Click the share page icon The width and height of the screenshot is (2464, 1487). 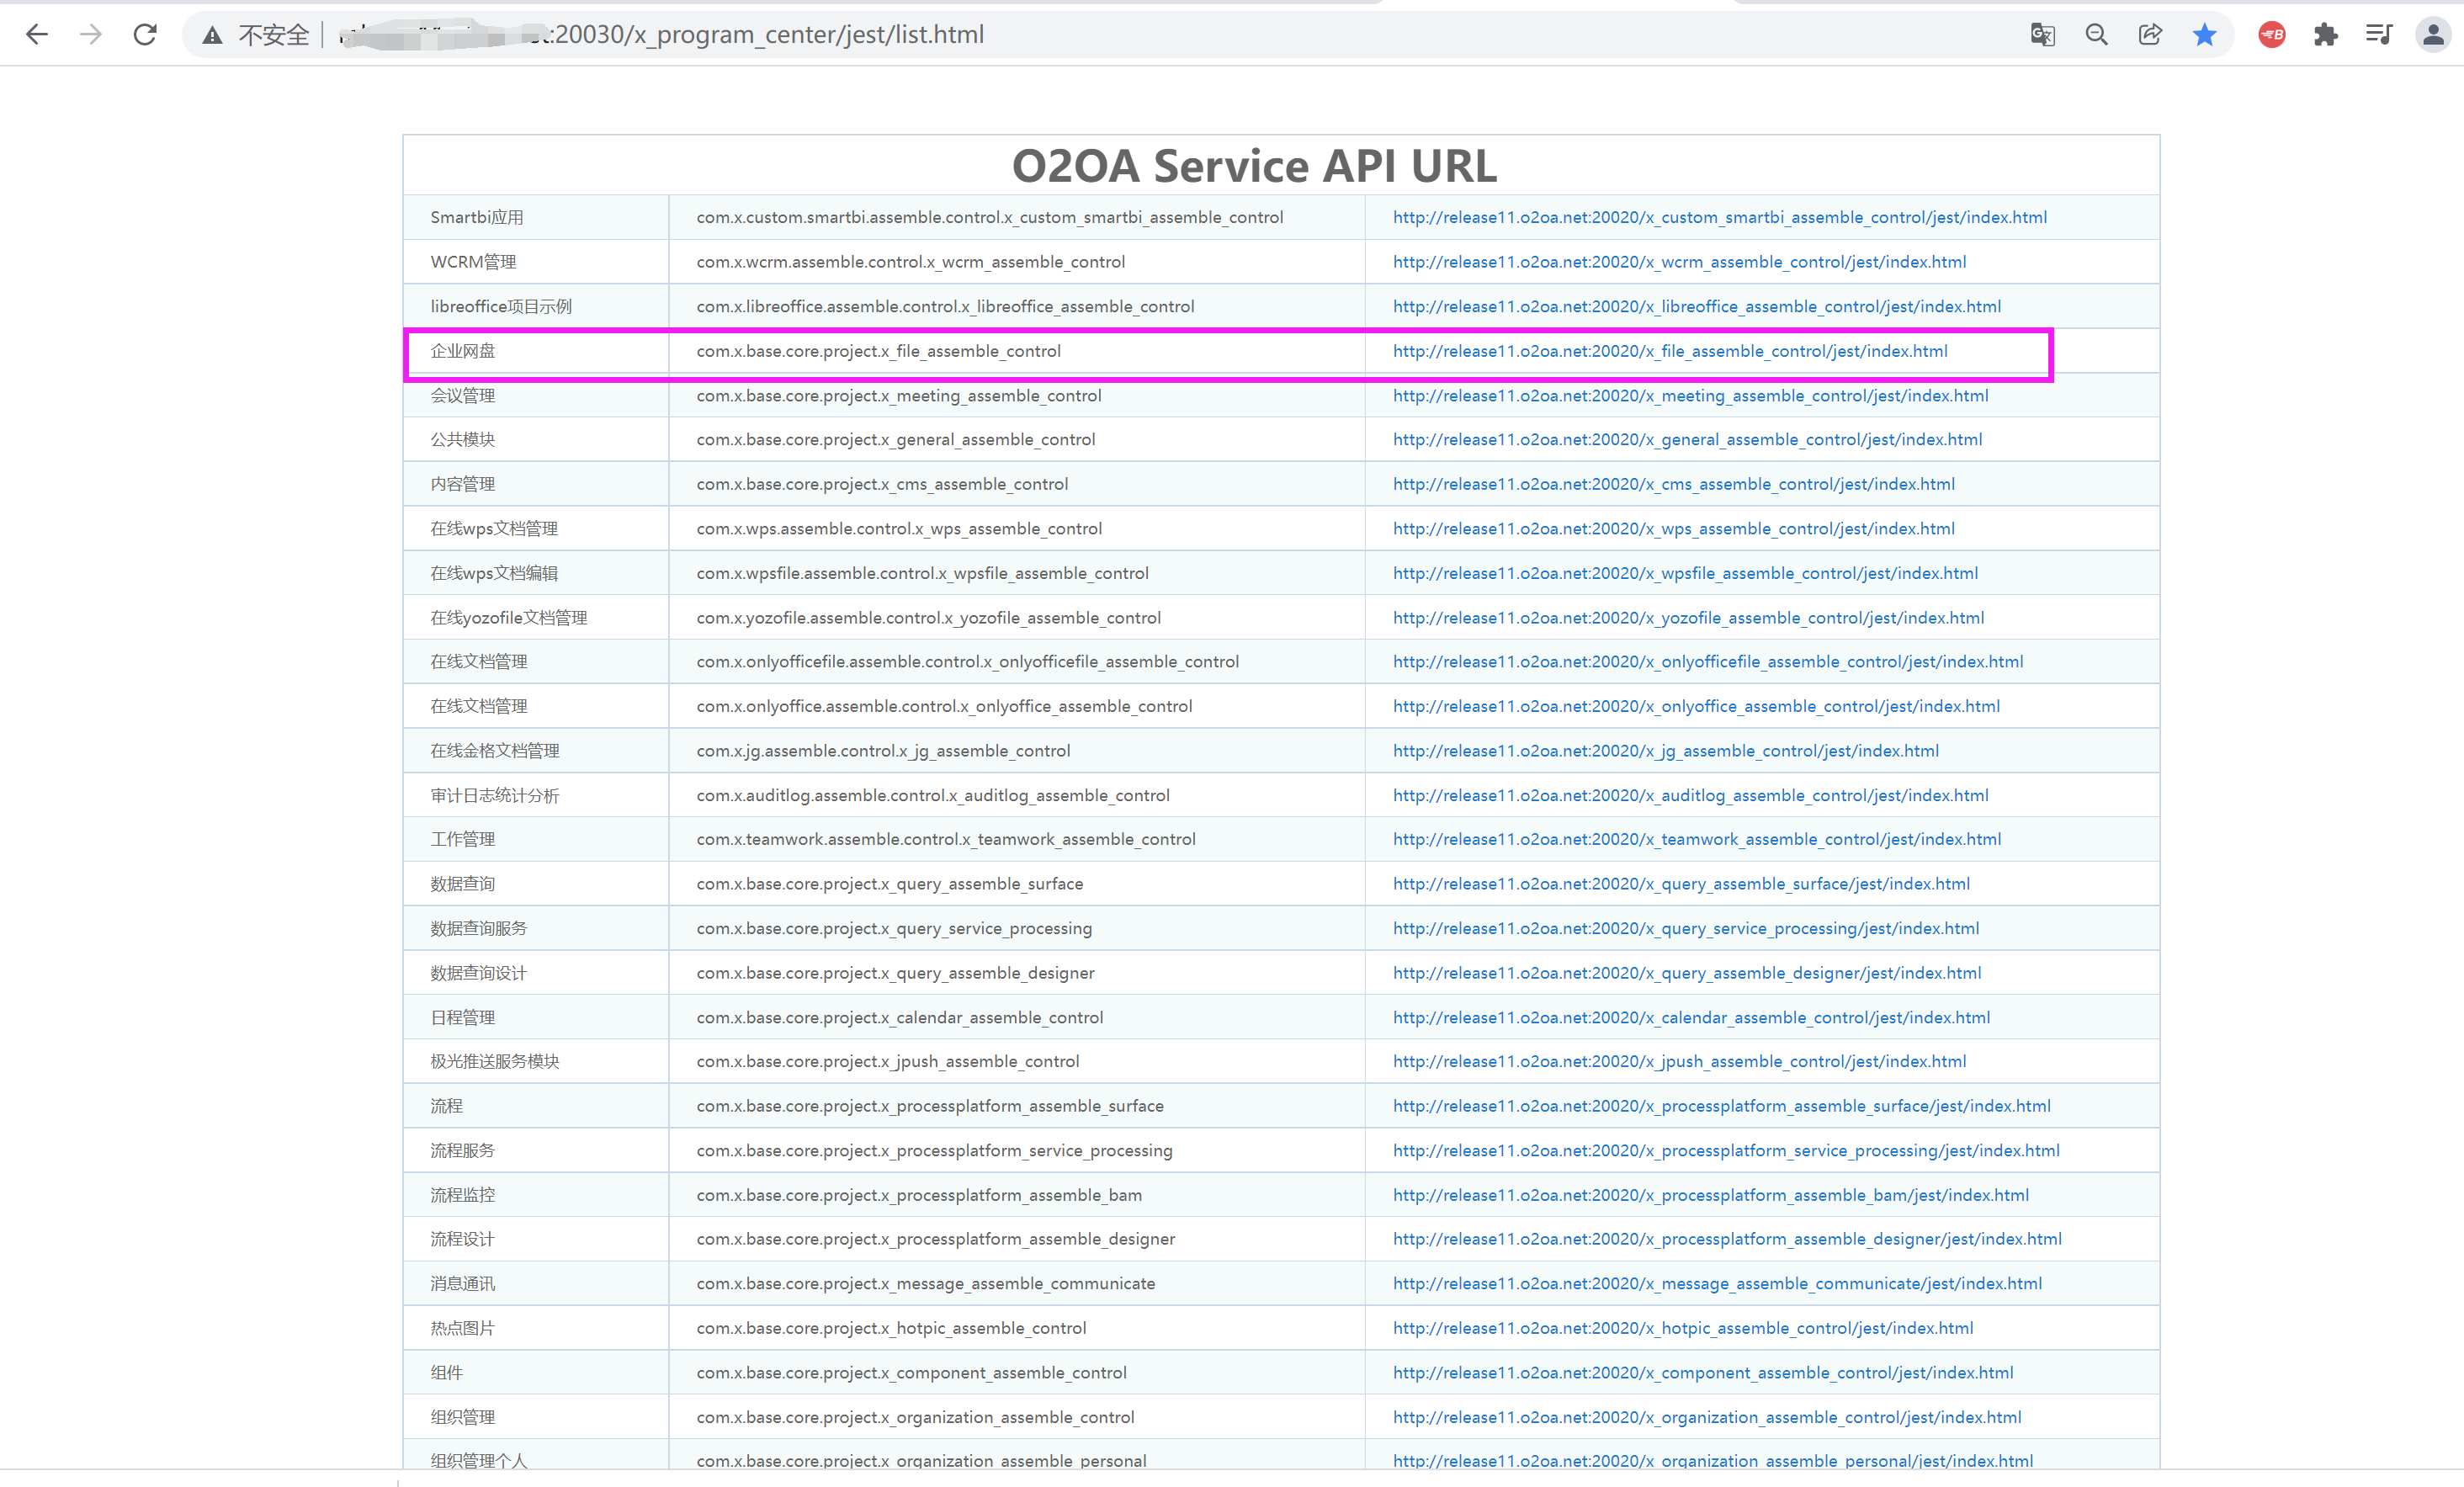[x=2150, y=35]
